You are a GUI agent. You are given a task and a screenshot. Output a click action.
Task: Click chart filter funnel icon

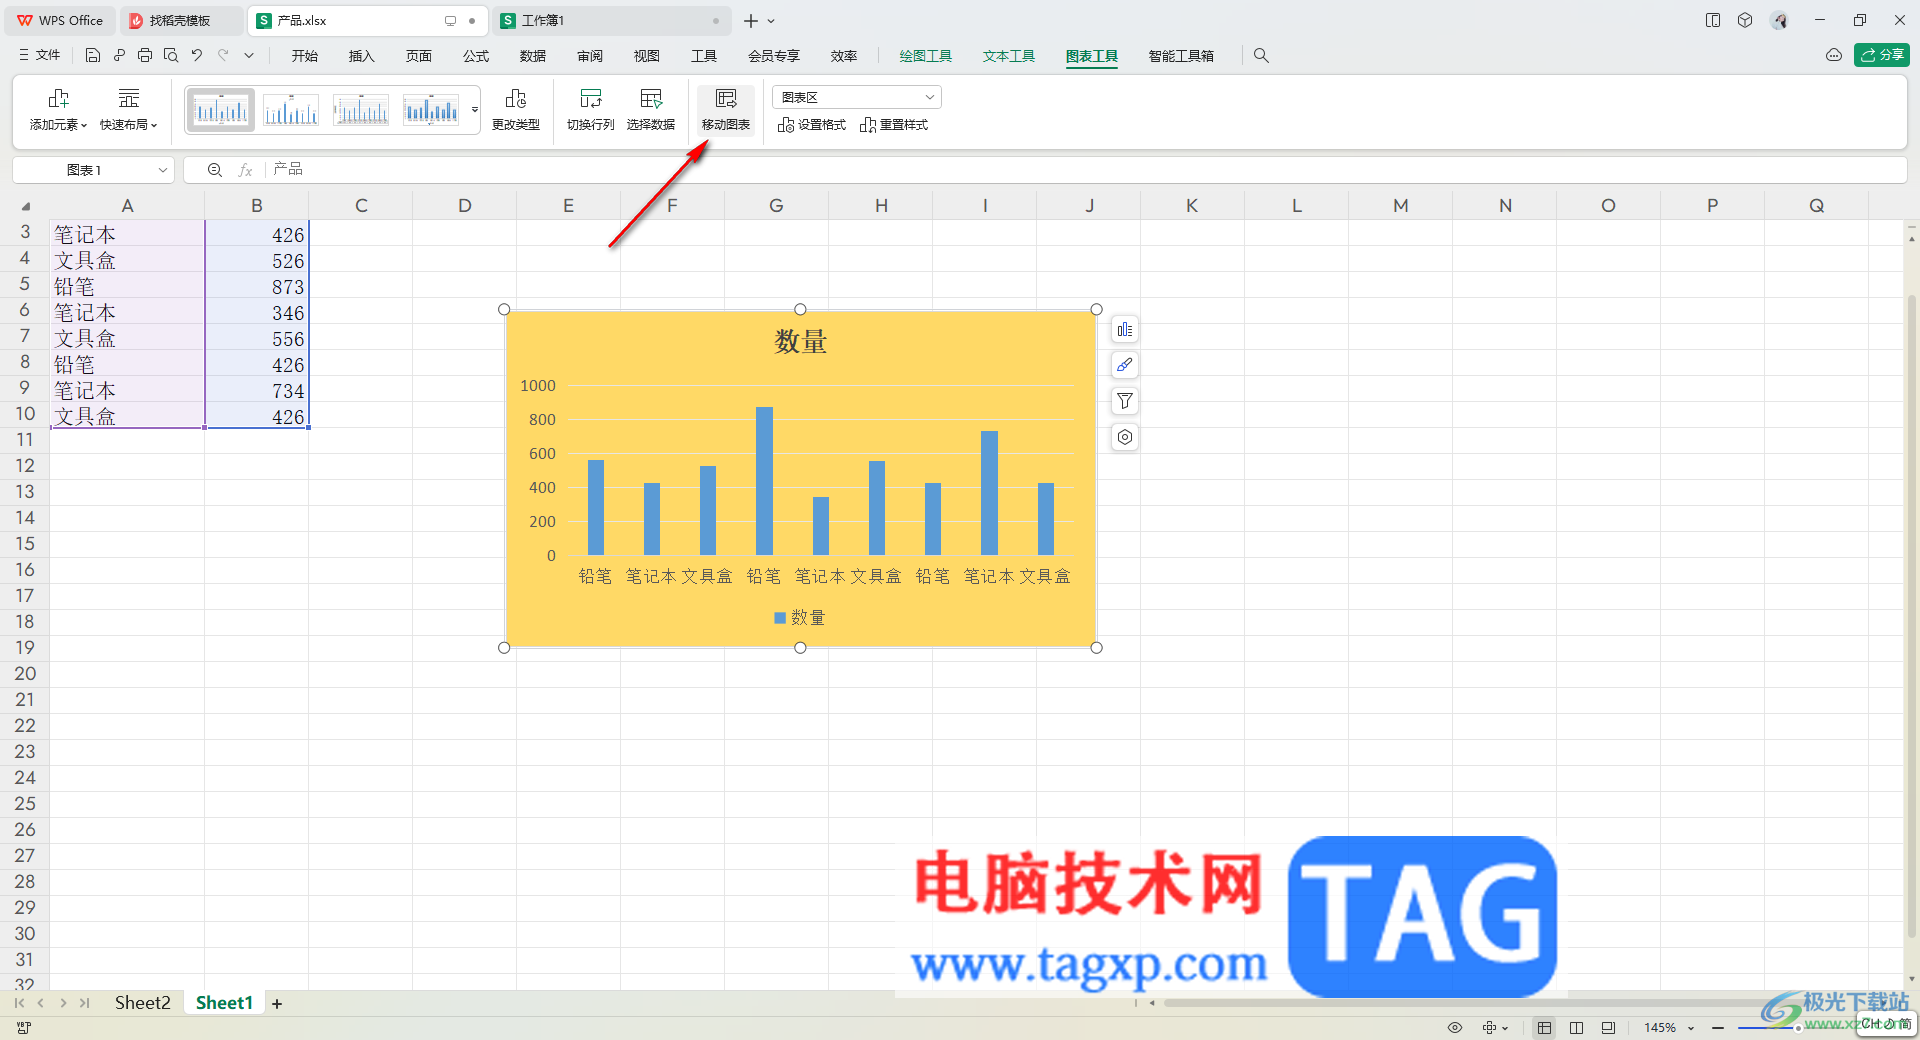[1125, 401]
